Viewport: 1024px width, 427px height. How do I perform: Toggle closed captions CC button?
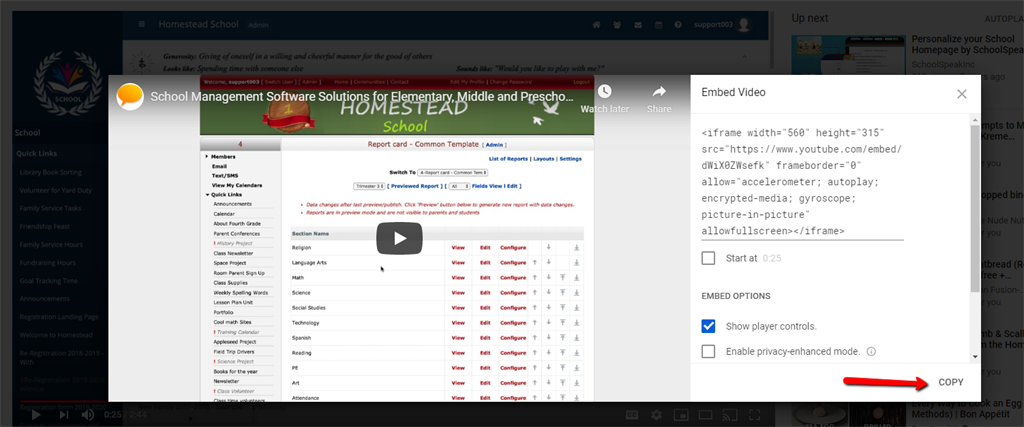[632, 415]
